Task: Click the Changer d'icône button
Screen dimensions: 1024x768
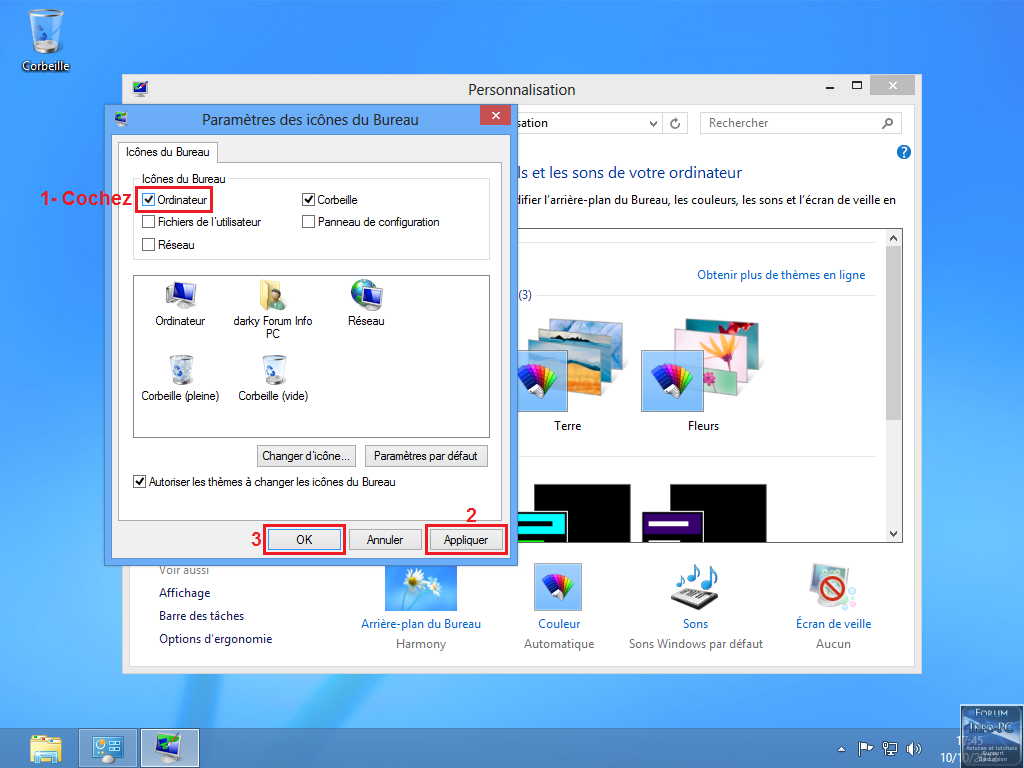Action: [306, 456]
